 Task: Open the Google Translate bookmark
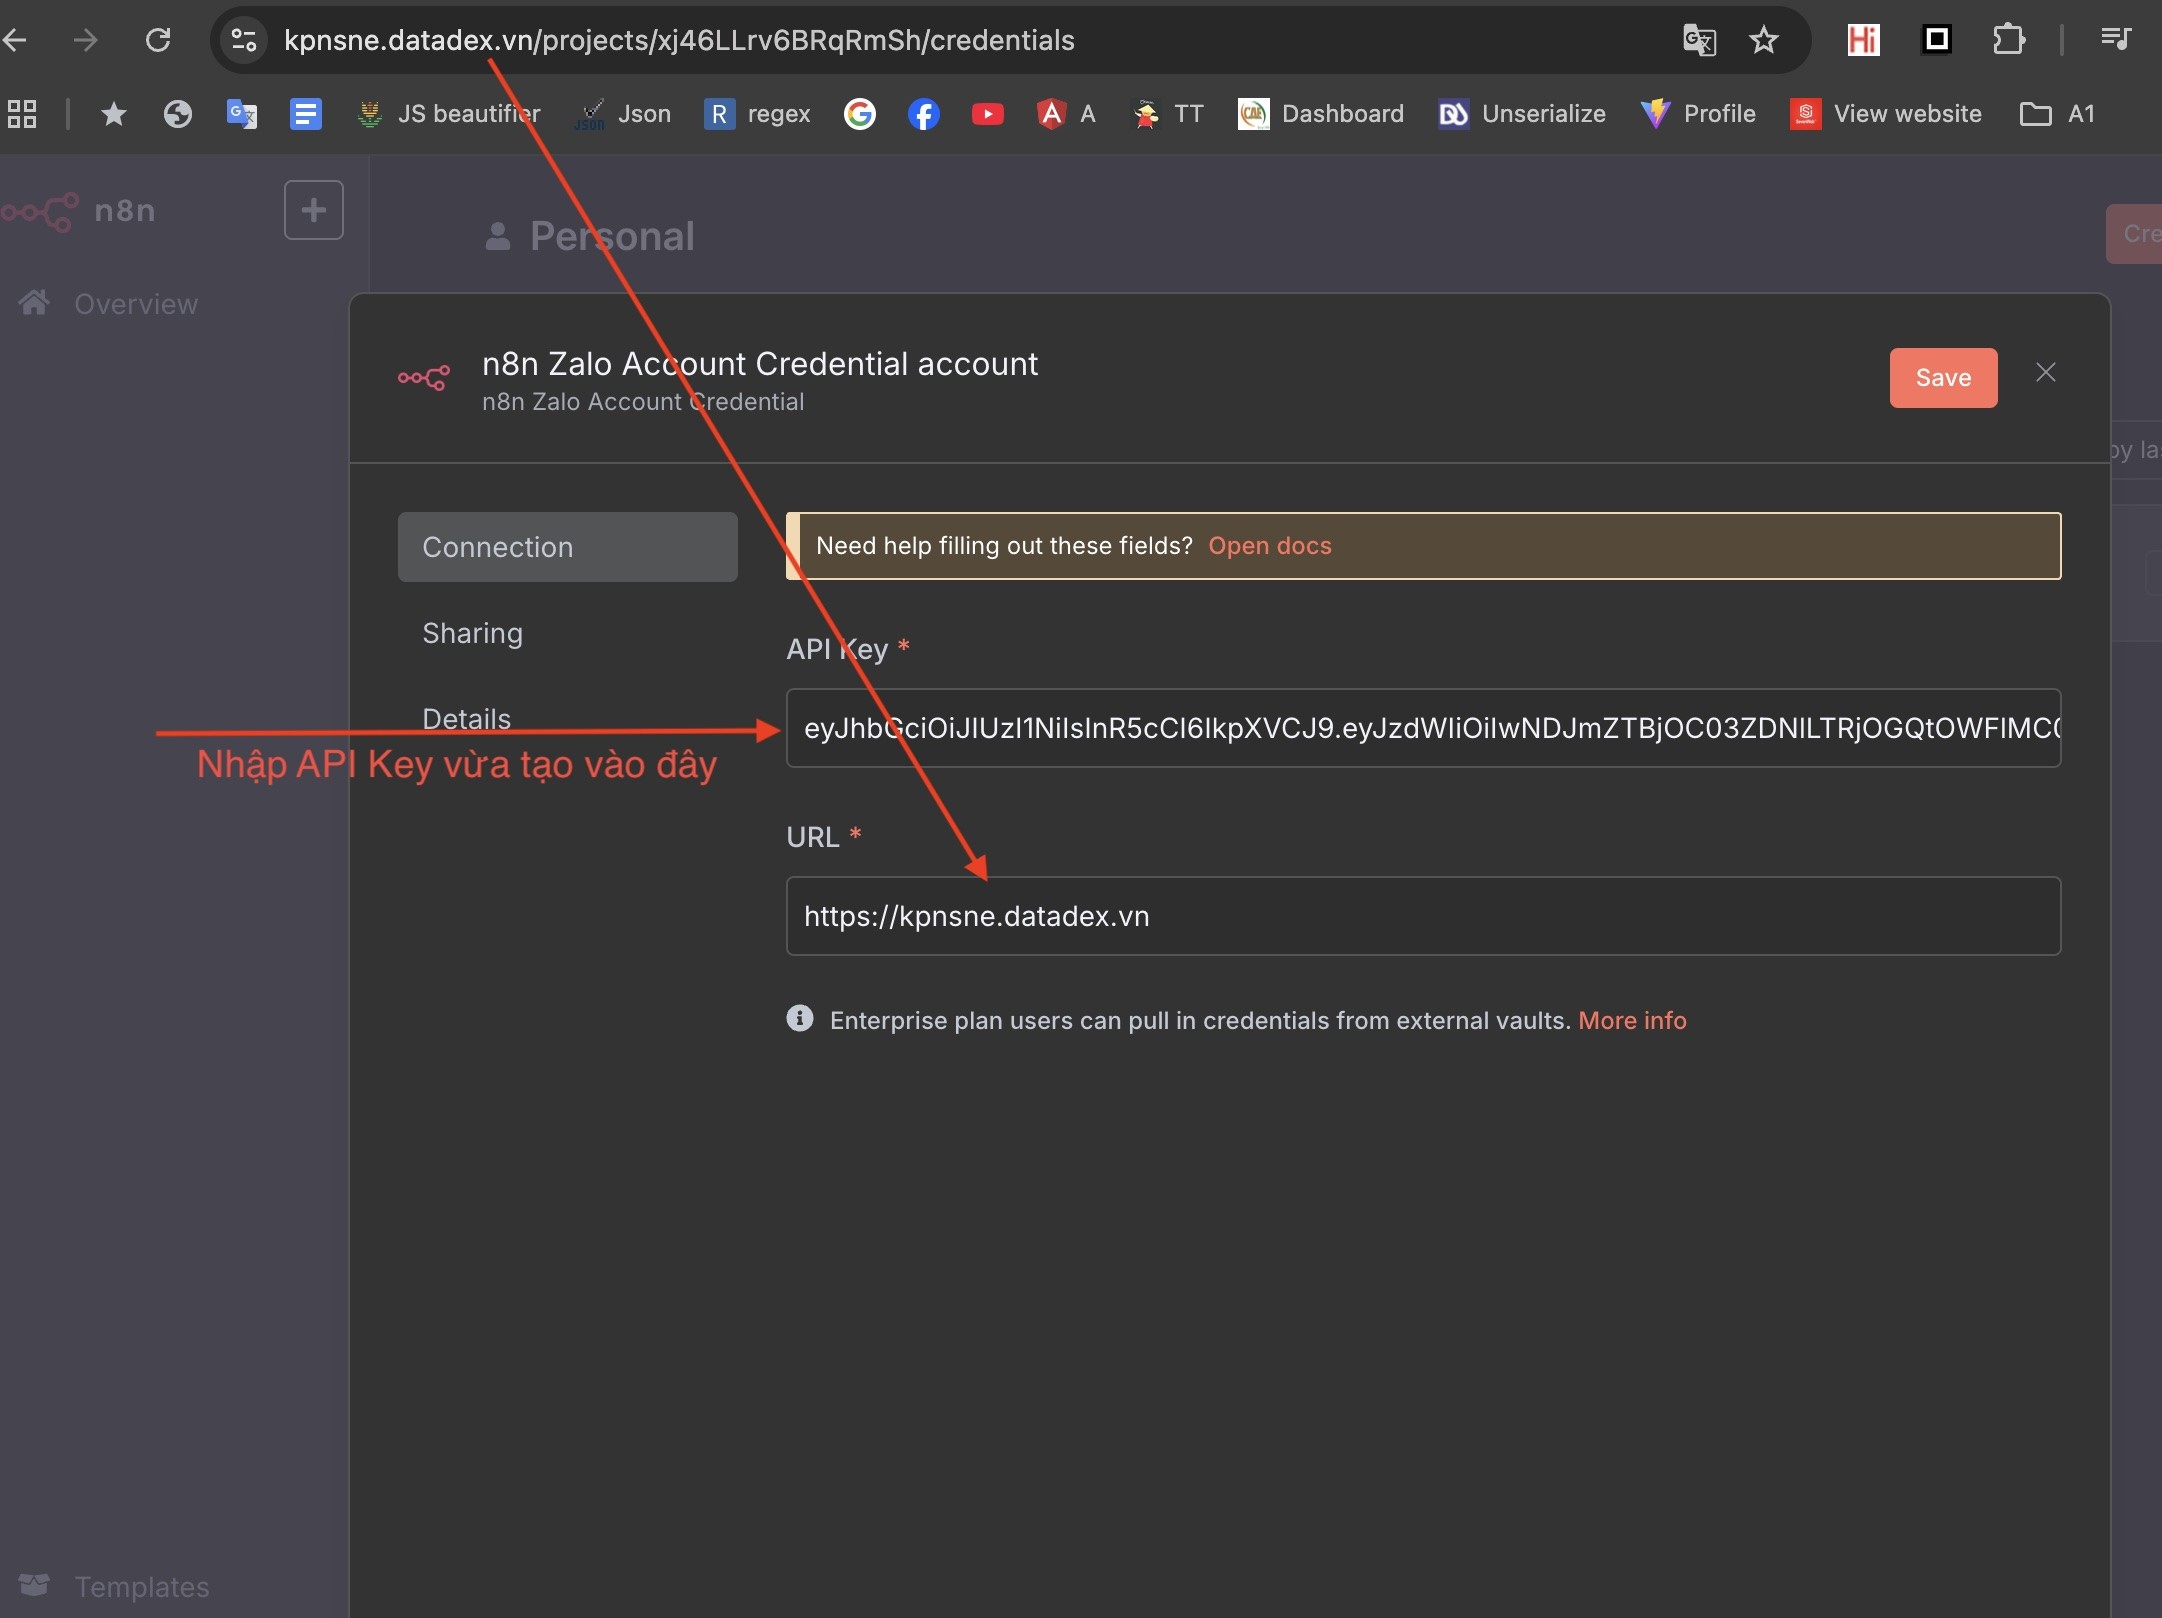(x=242, y=114)
